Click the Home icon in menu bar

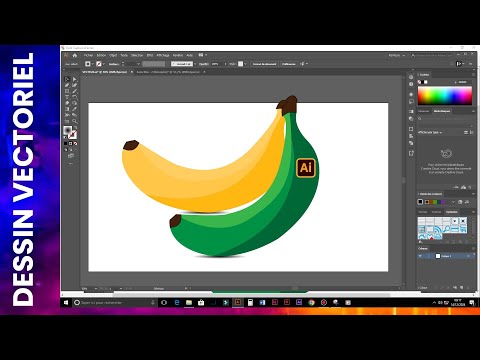pos(75,55)
